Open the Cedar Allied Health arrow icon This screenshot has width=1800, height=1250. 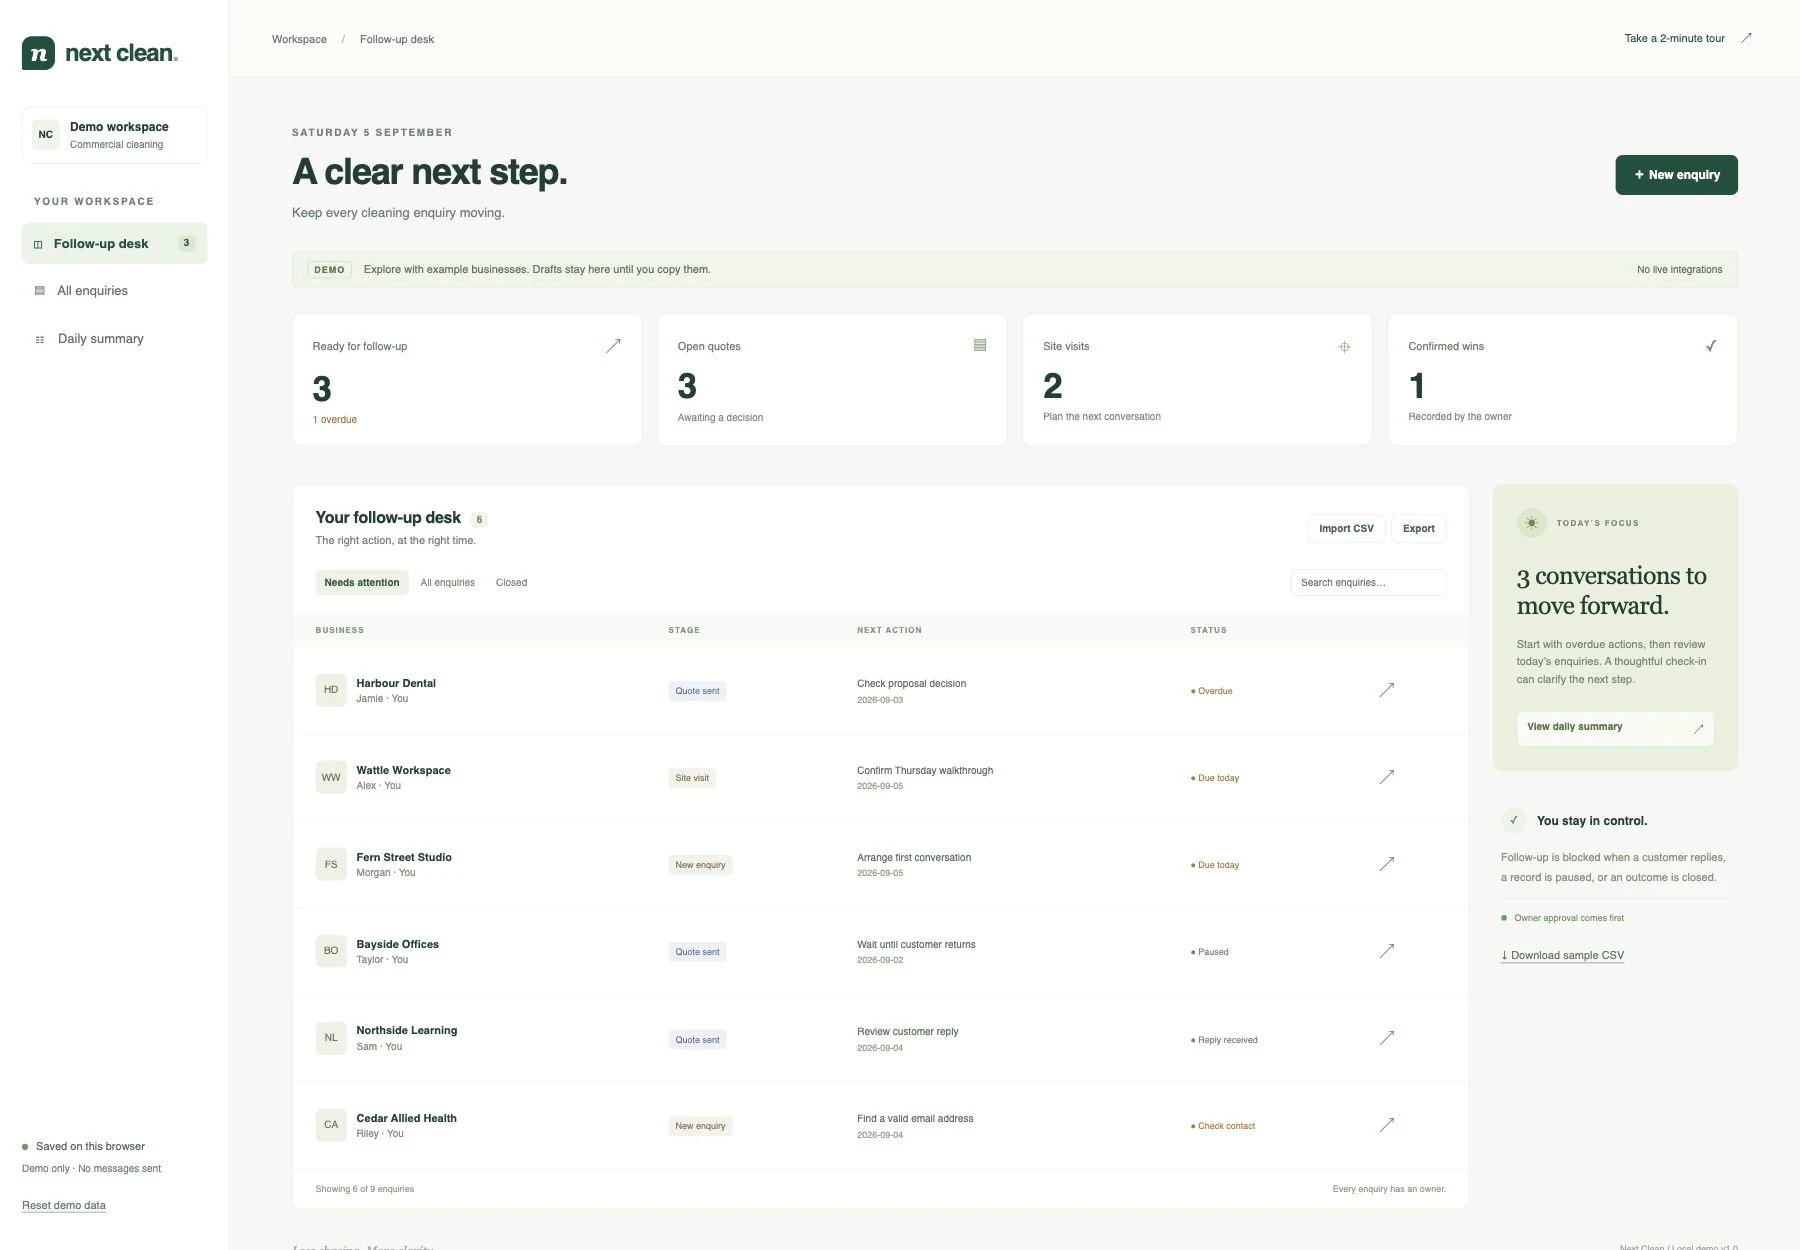(x=1387, y=1125)
